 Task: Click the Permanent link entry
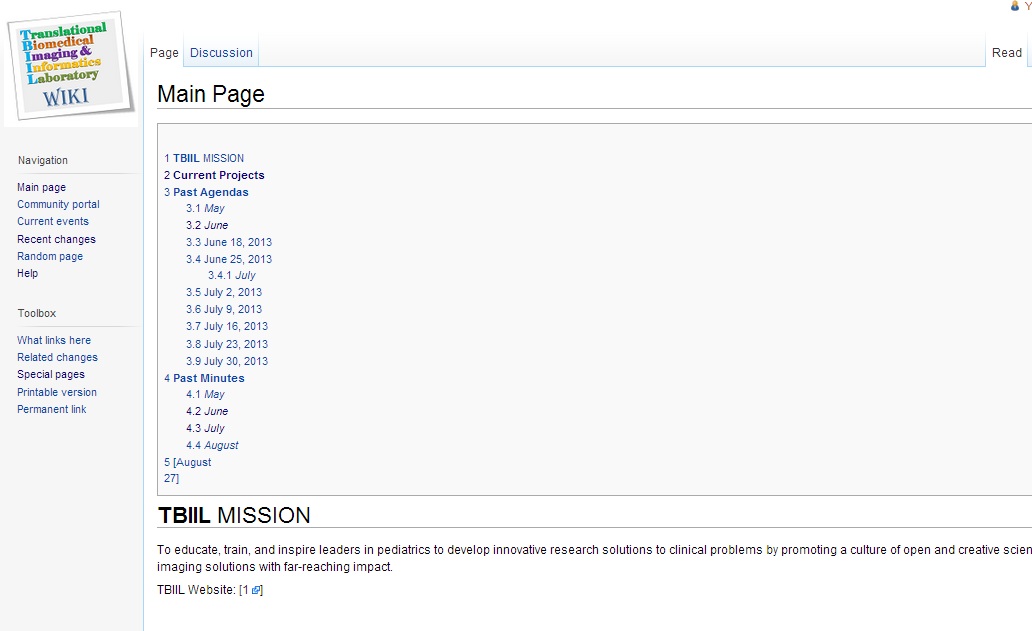tap(51, 409)
